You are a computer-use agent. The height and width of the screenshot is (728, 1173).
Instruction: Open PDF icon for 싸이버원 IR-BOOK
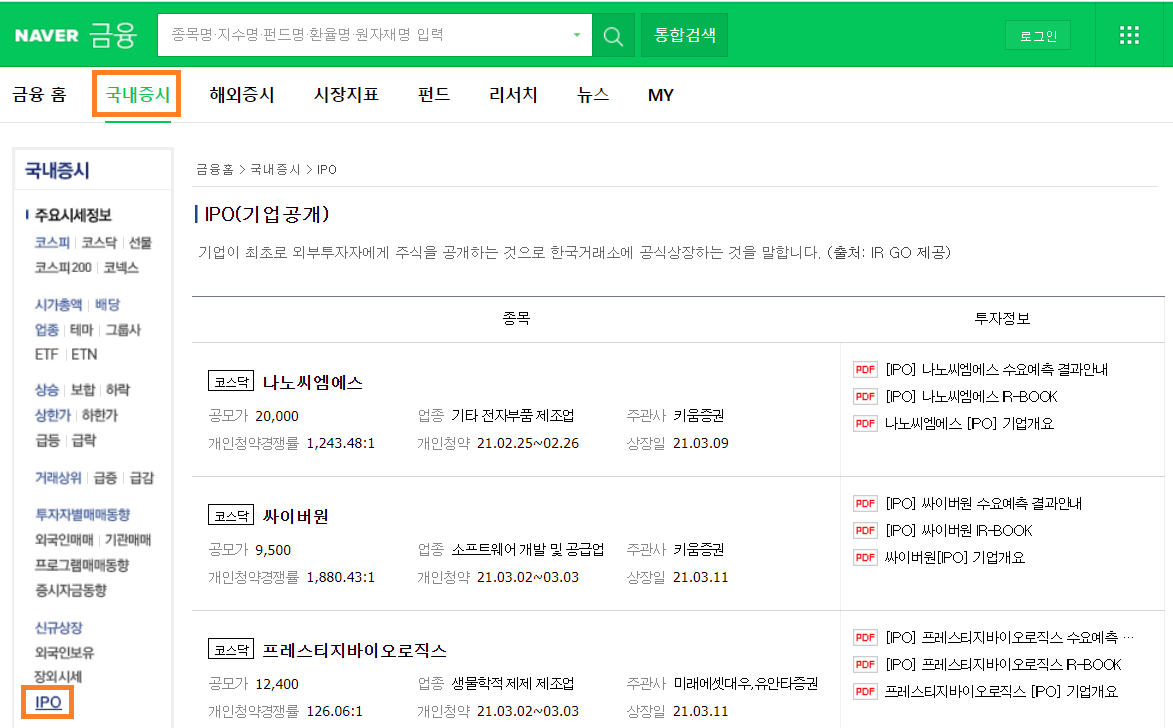[866, 530]
